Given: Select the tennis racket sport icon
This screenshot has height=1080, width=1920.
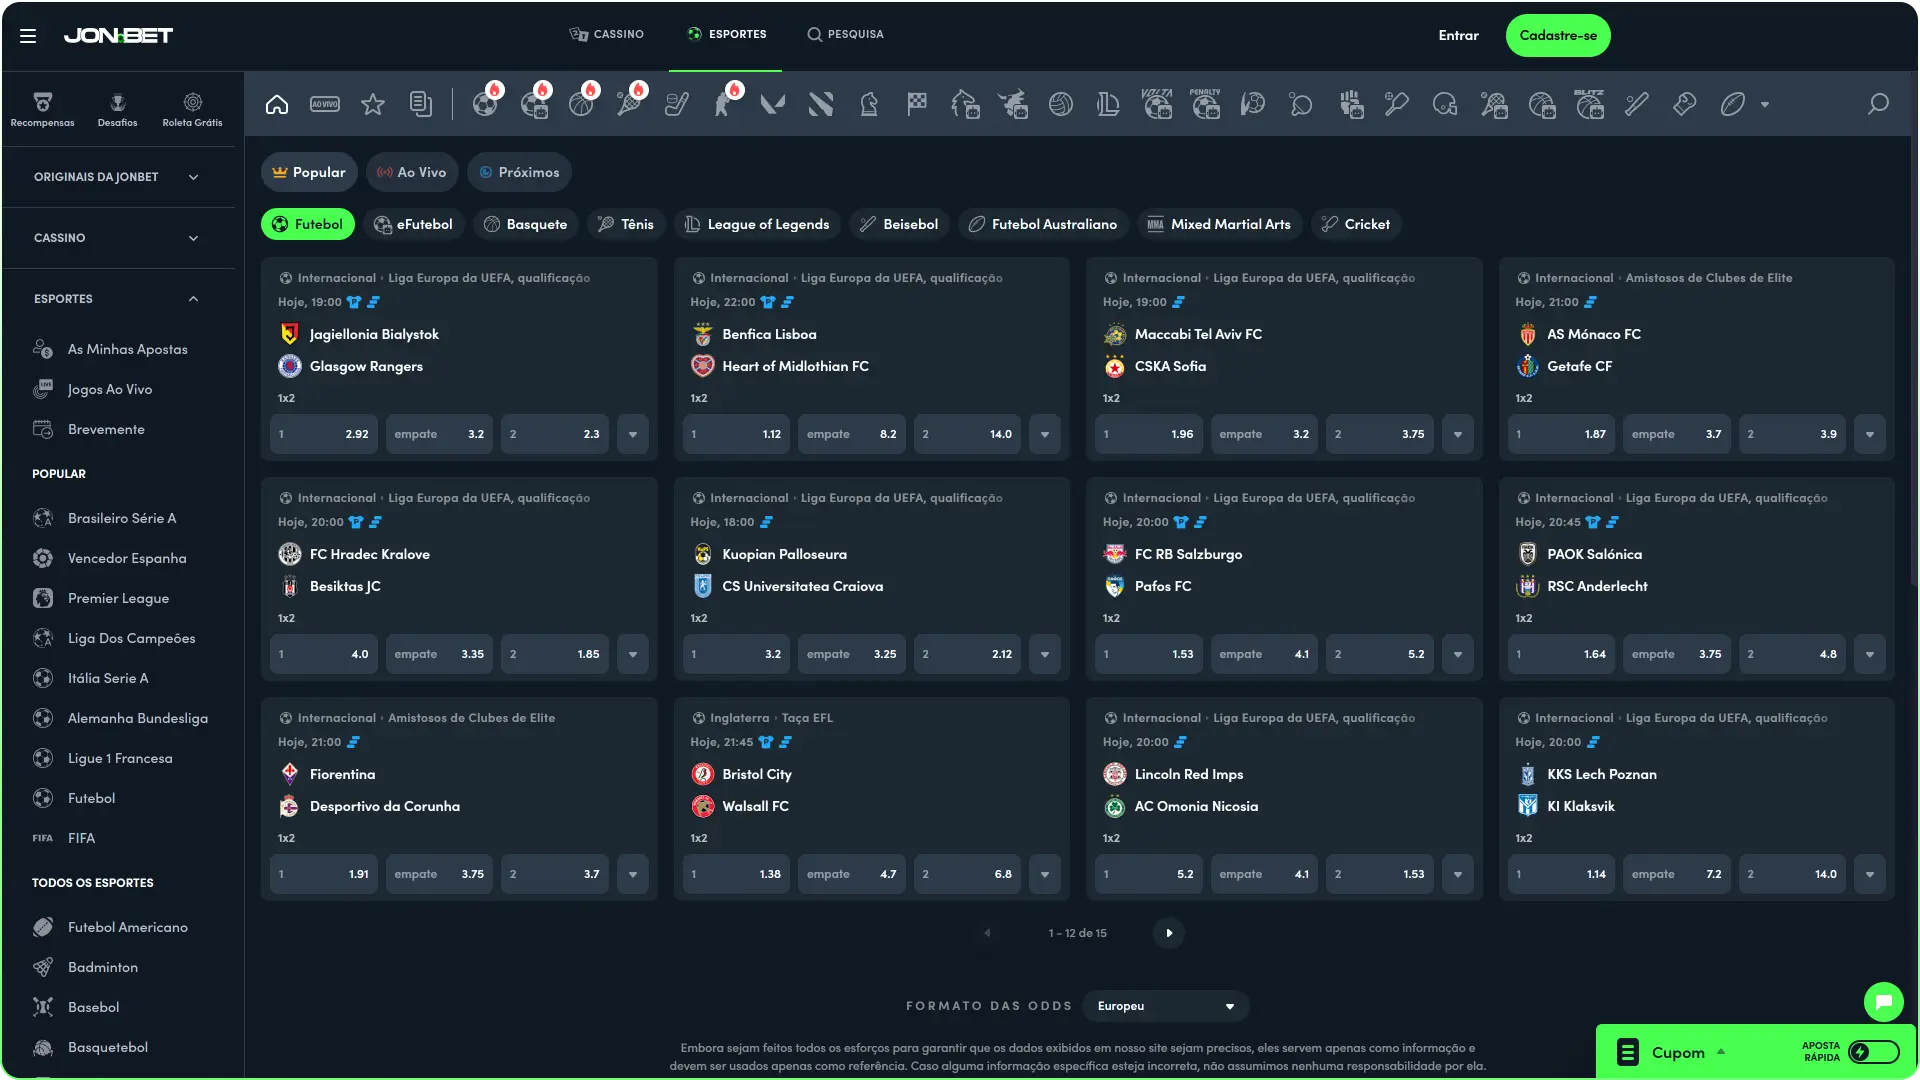Looking at the screenshot, I should click(629, 104).
